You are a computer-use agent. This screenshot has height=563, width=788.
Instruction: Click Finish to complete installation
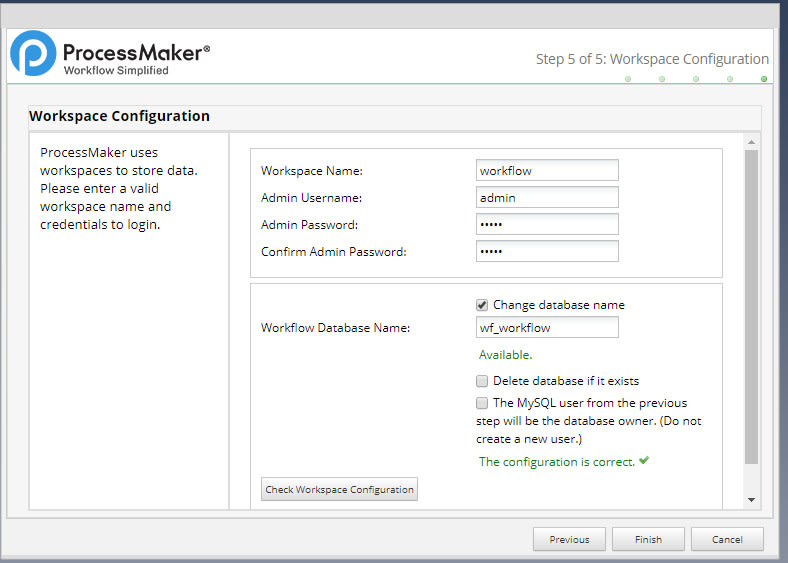pyautogui.click(x=648, y=539)
